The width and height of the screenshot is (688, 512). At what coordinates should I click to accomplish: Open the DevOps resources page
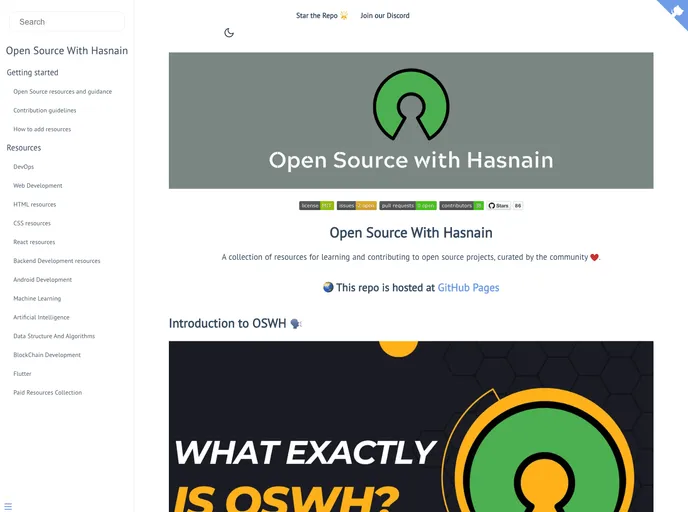coord(24,167)
